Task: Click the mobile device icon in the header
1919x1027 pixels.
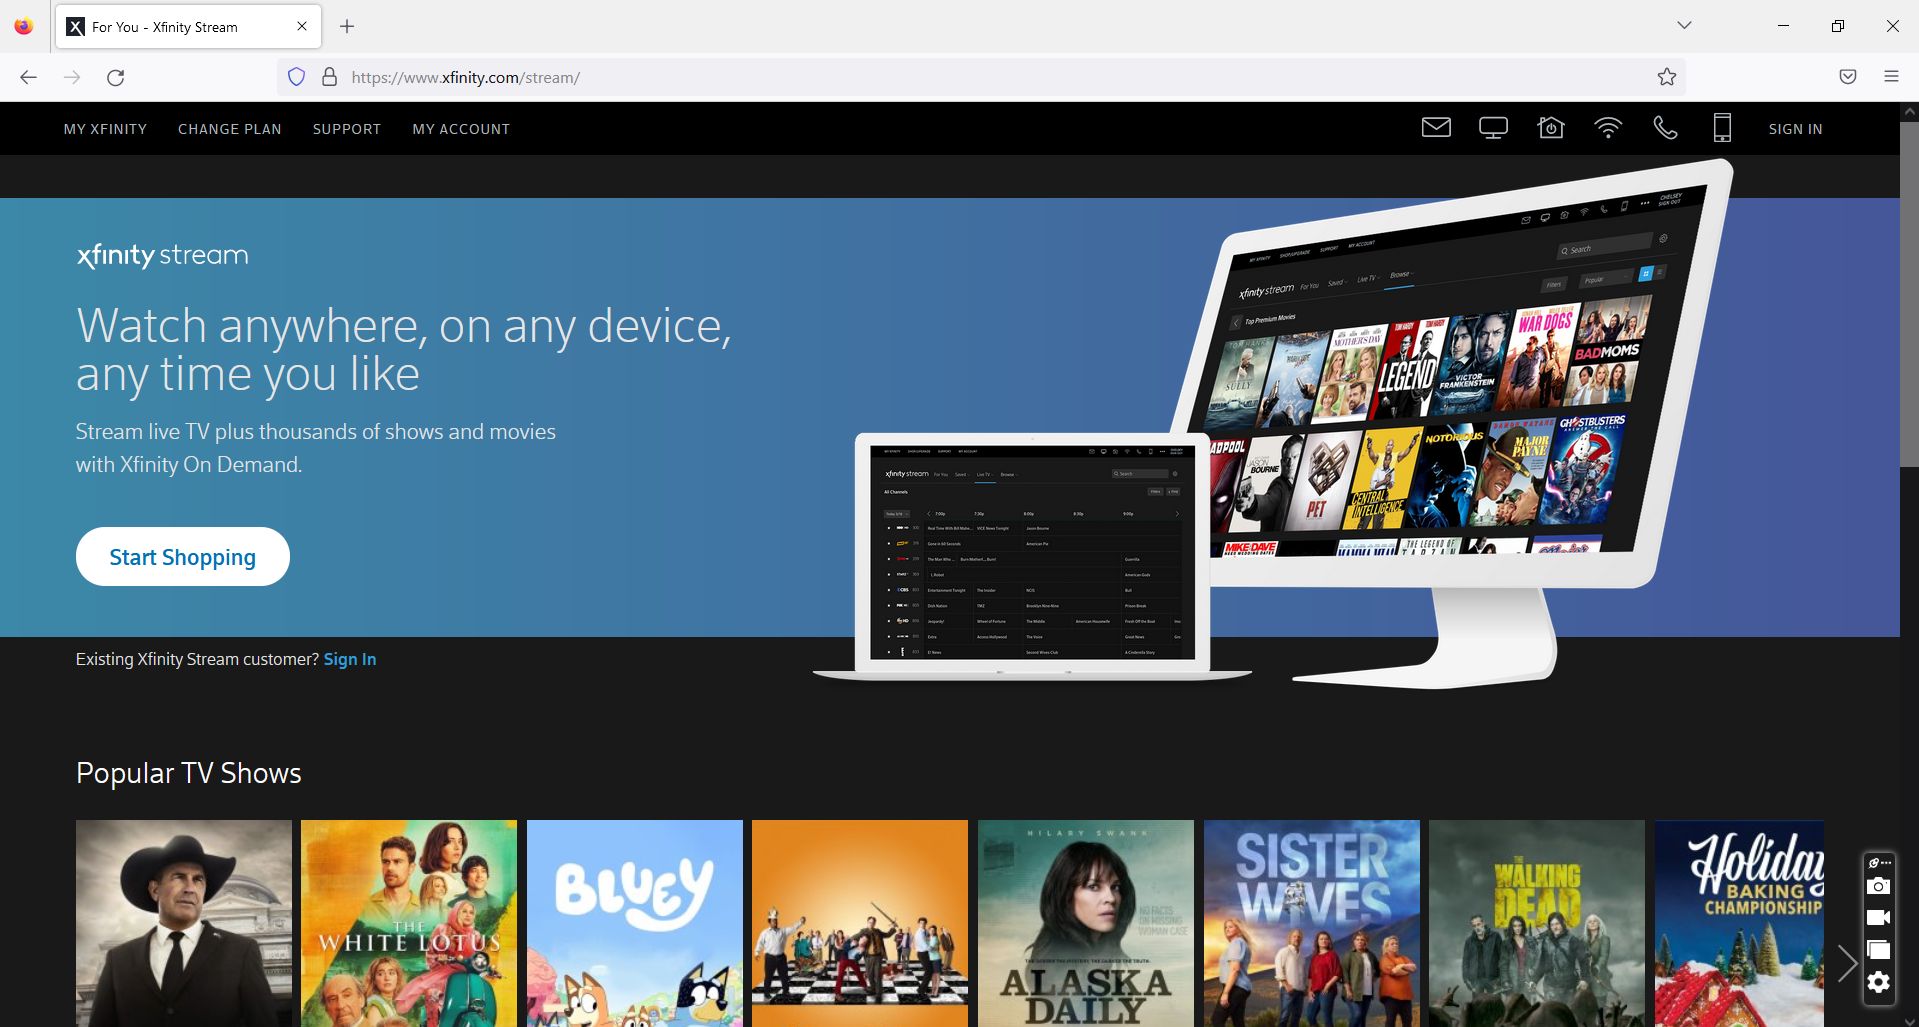Action: [x=1722, y=127]
